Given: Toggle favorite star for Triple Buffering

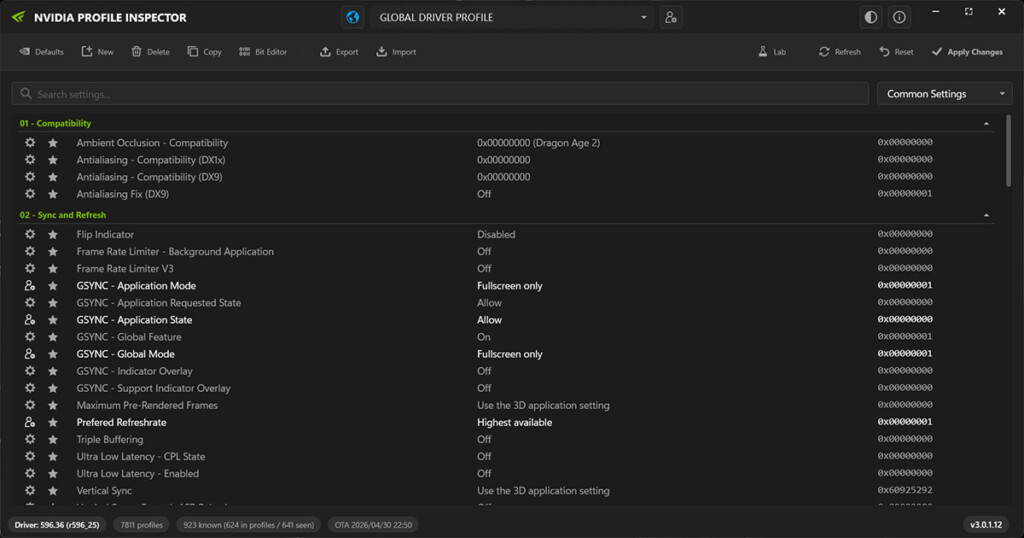Looking at the screenshot, I should tap(53, 439).
